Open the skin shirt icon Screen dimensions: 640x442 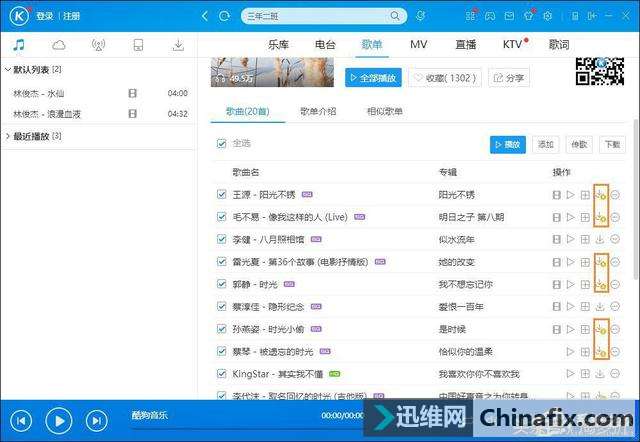[529, 16]
